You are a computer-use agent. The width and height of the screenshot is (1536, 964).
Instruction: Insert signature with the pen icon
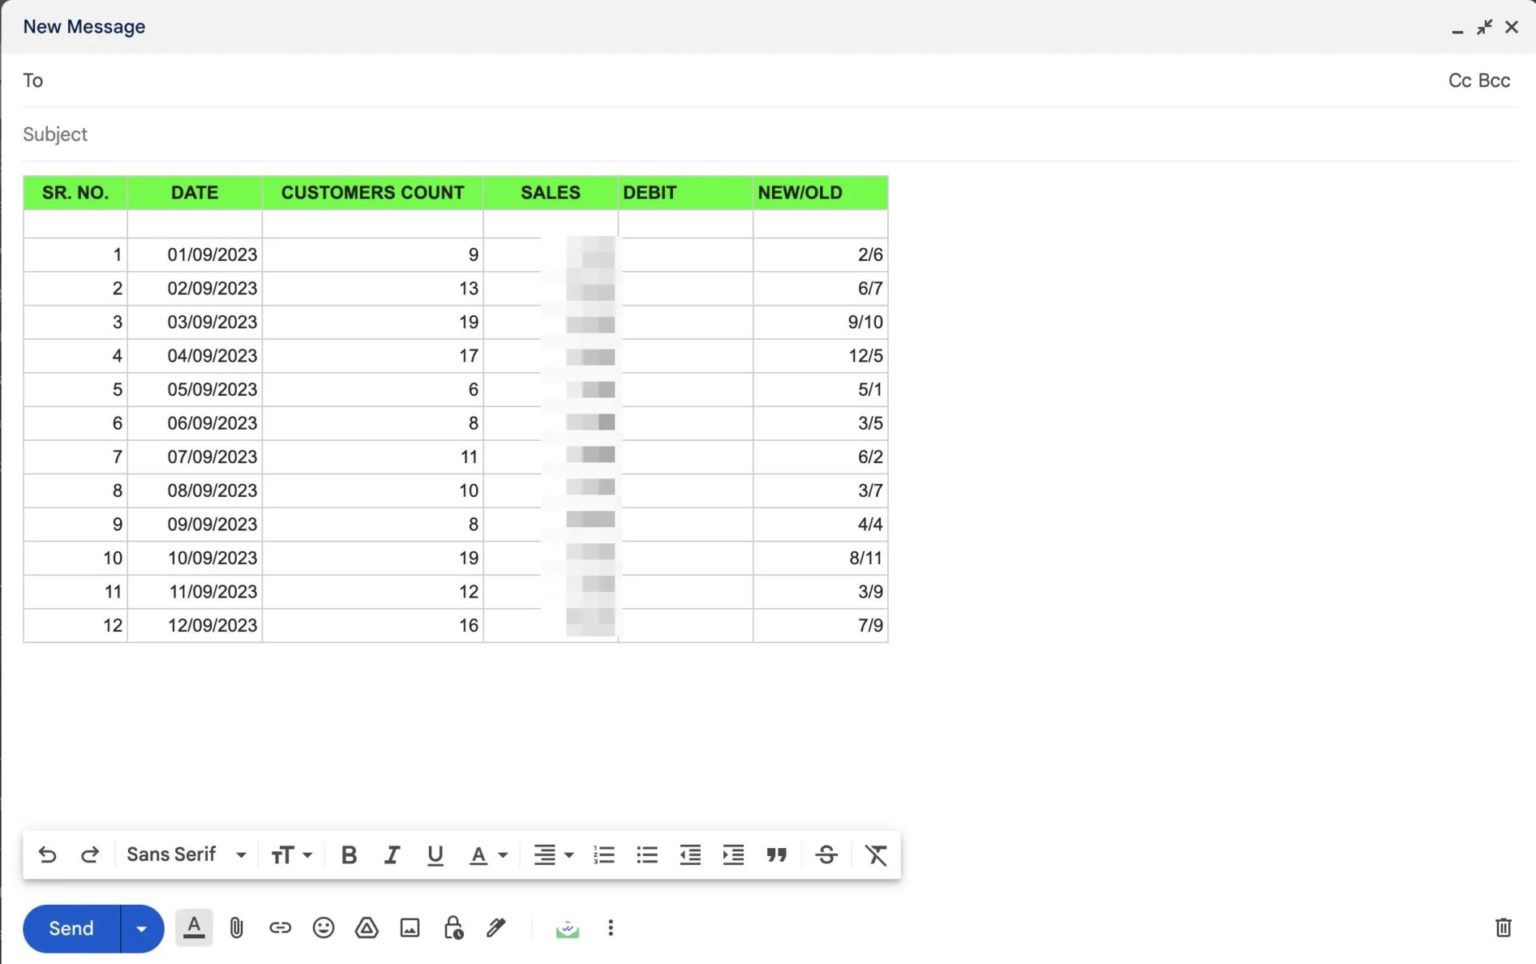tap(496, 928)
